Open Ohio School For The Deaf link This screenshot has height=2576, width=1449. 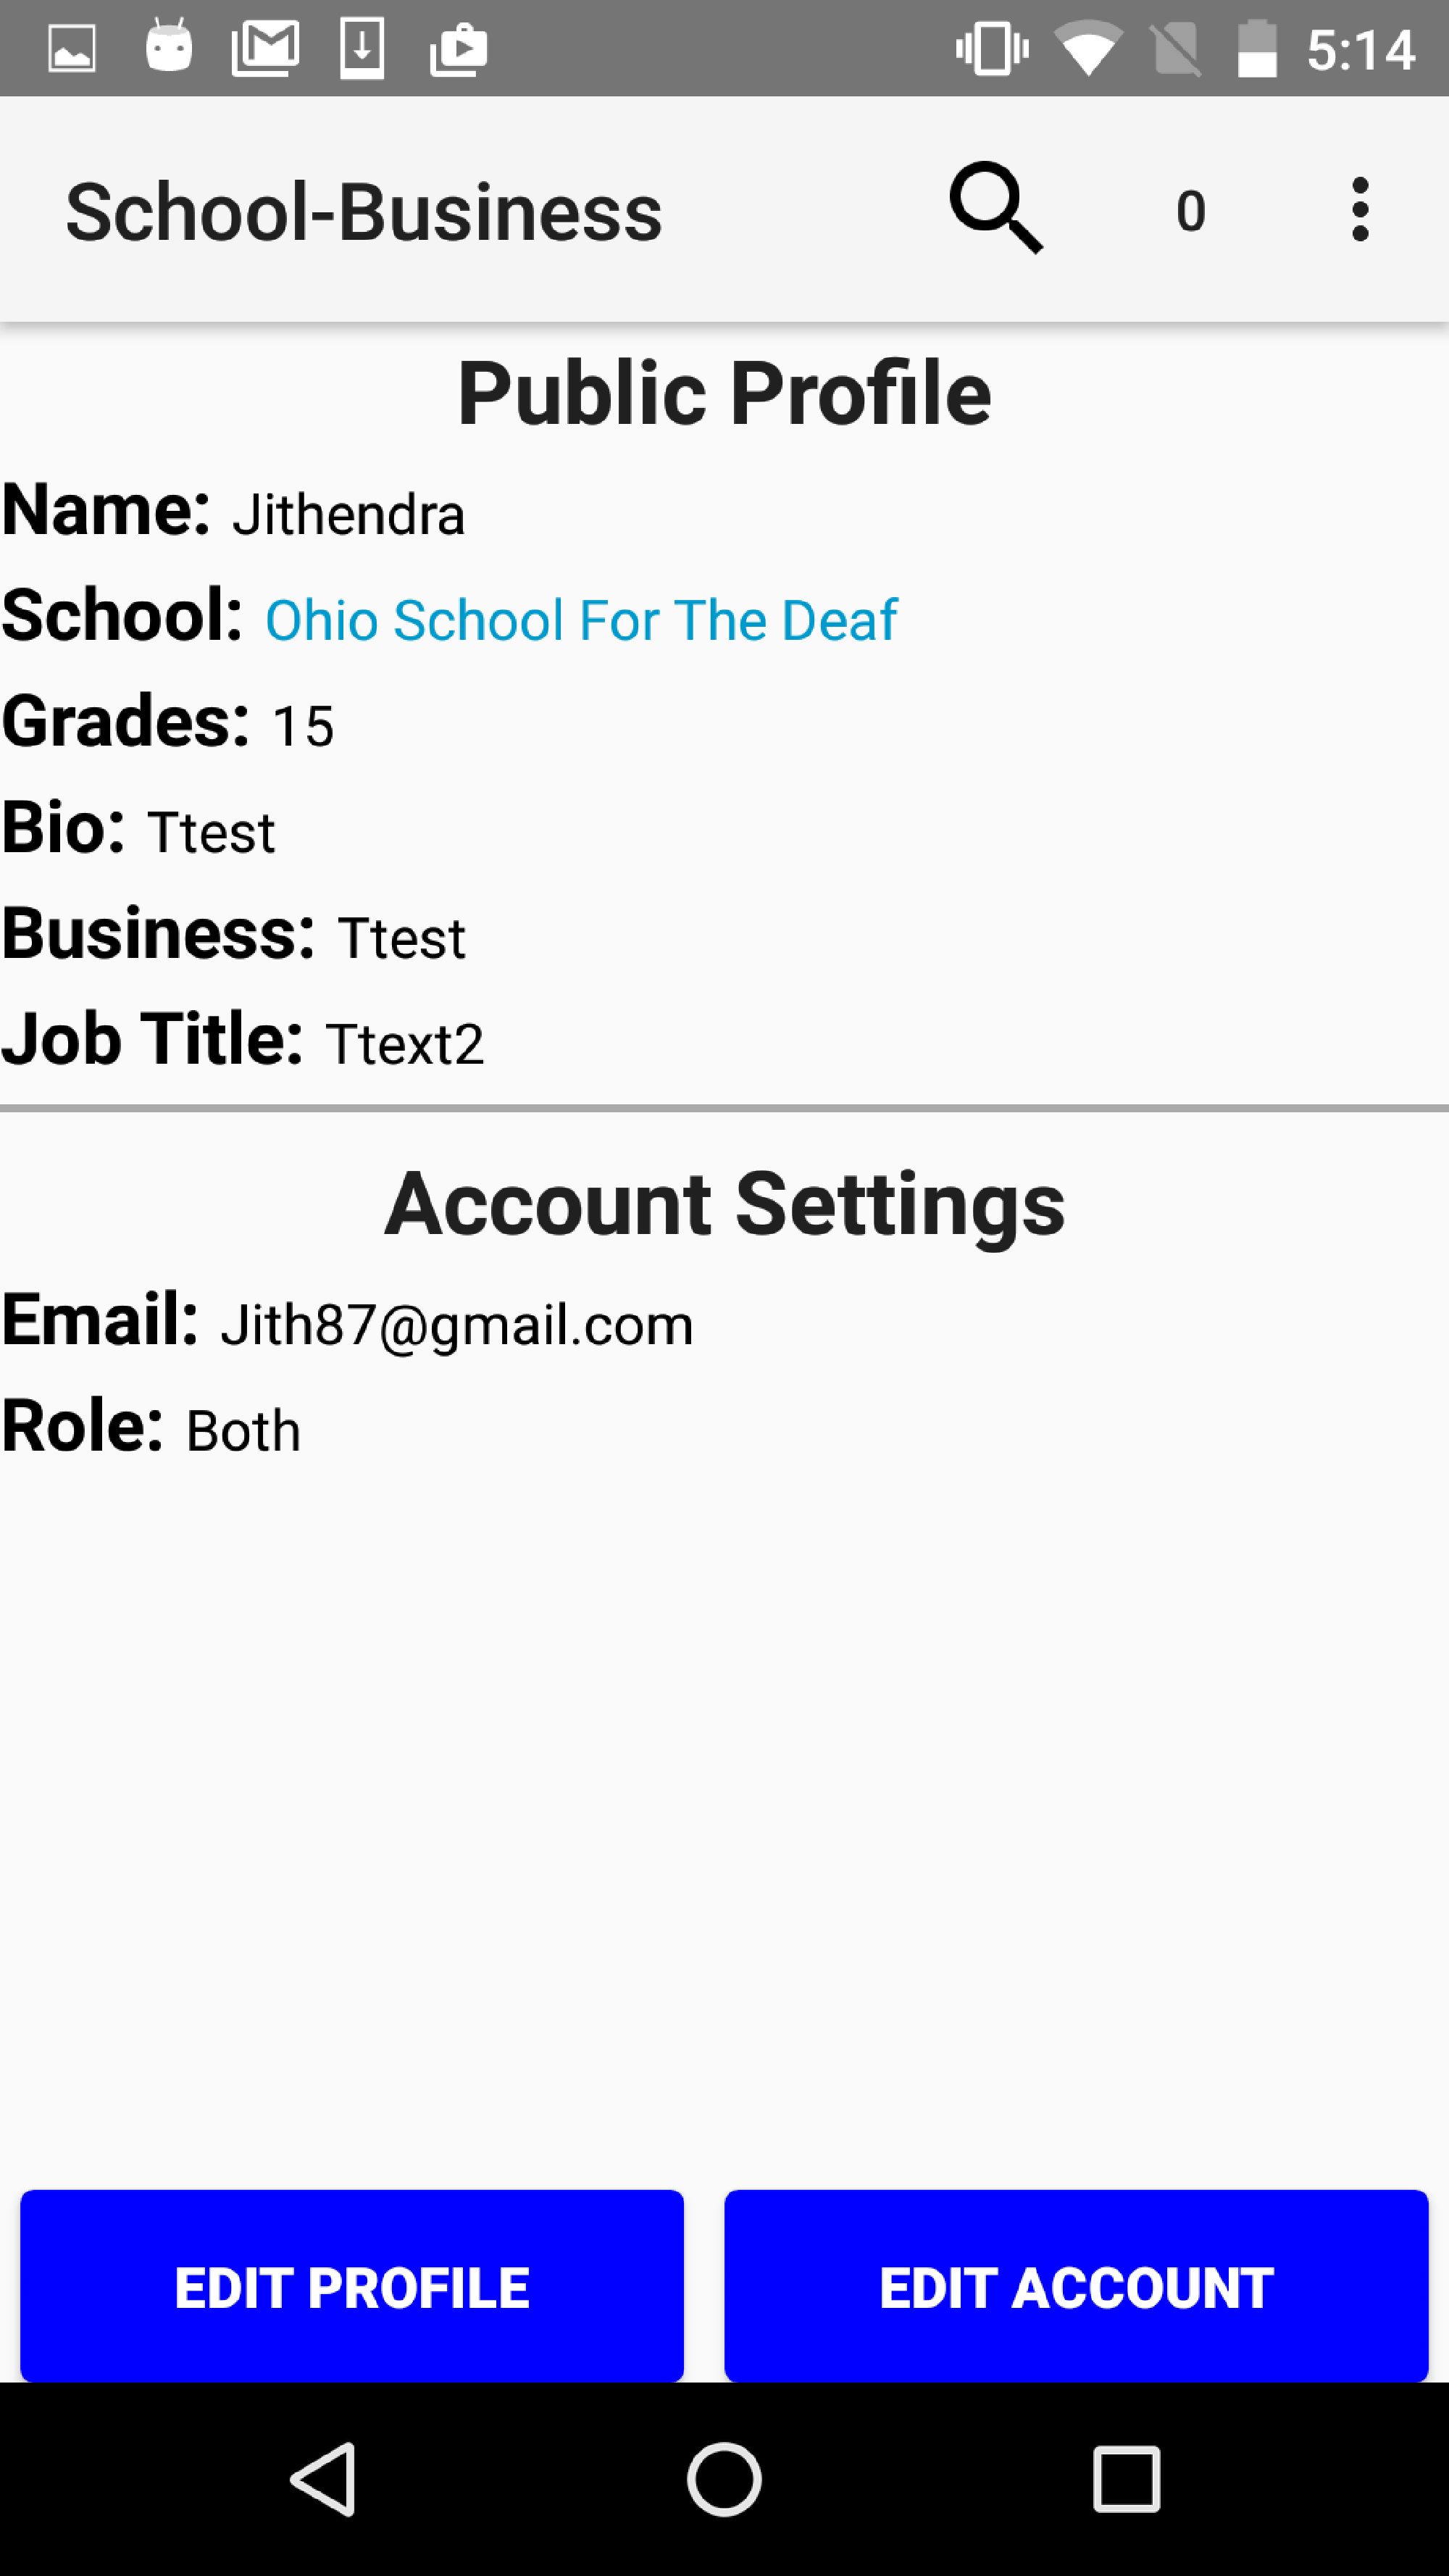[x=580, y=620]
